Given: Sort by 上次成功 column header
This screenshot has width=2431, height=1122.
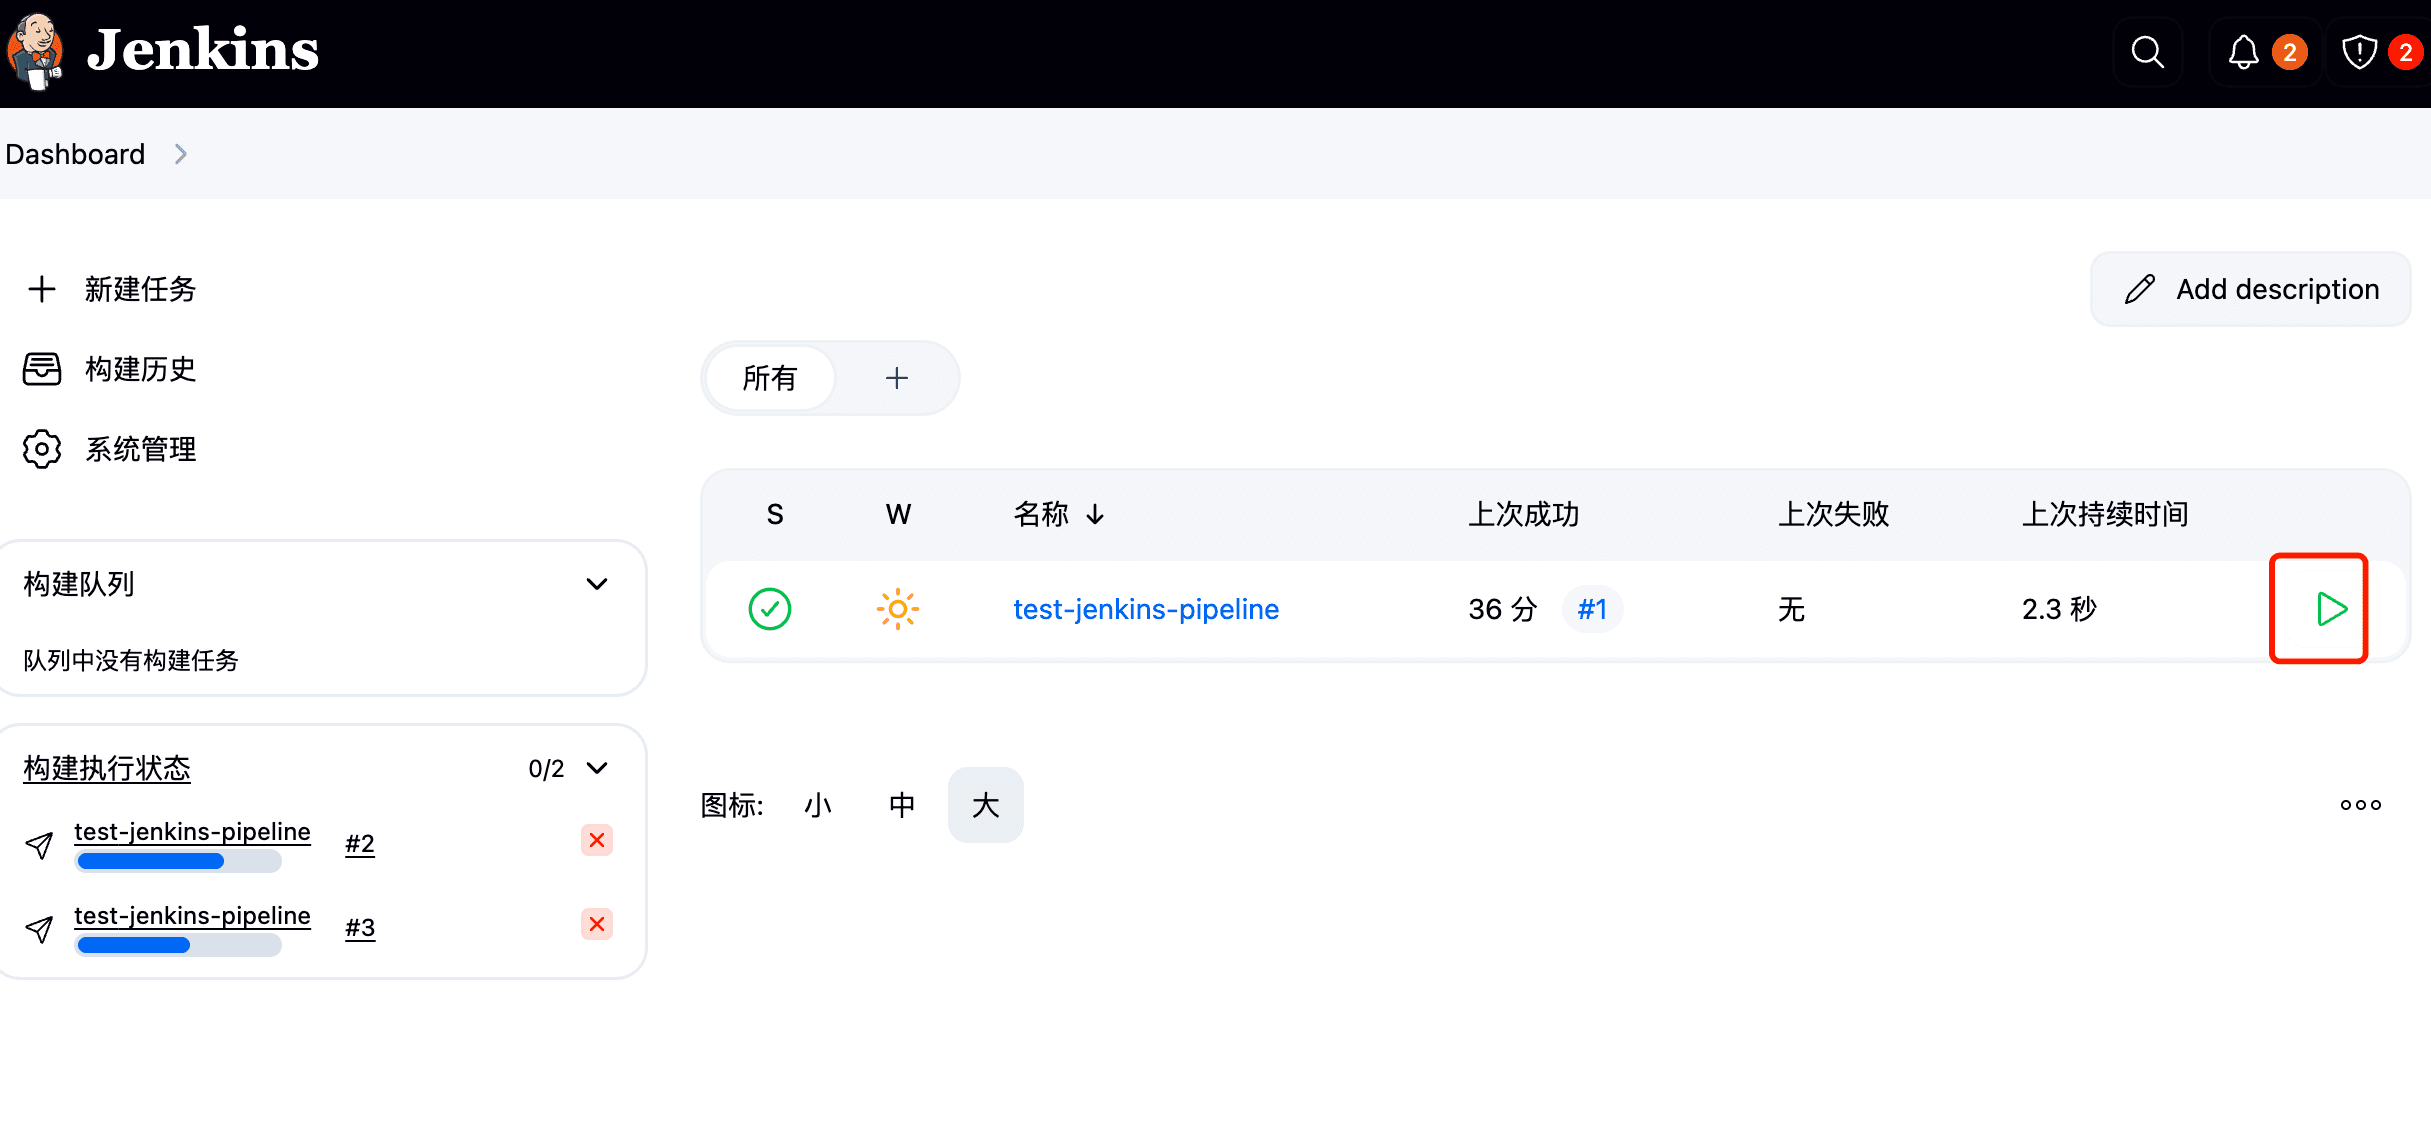Looking at the screenshot, I should (1524, 514).
